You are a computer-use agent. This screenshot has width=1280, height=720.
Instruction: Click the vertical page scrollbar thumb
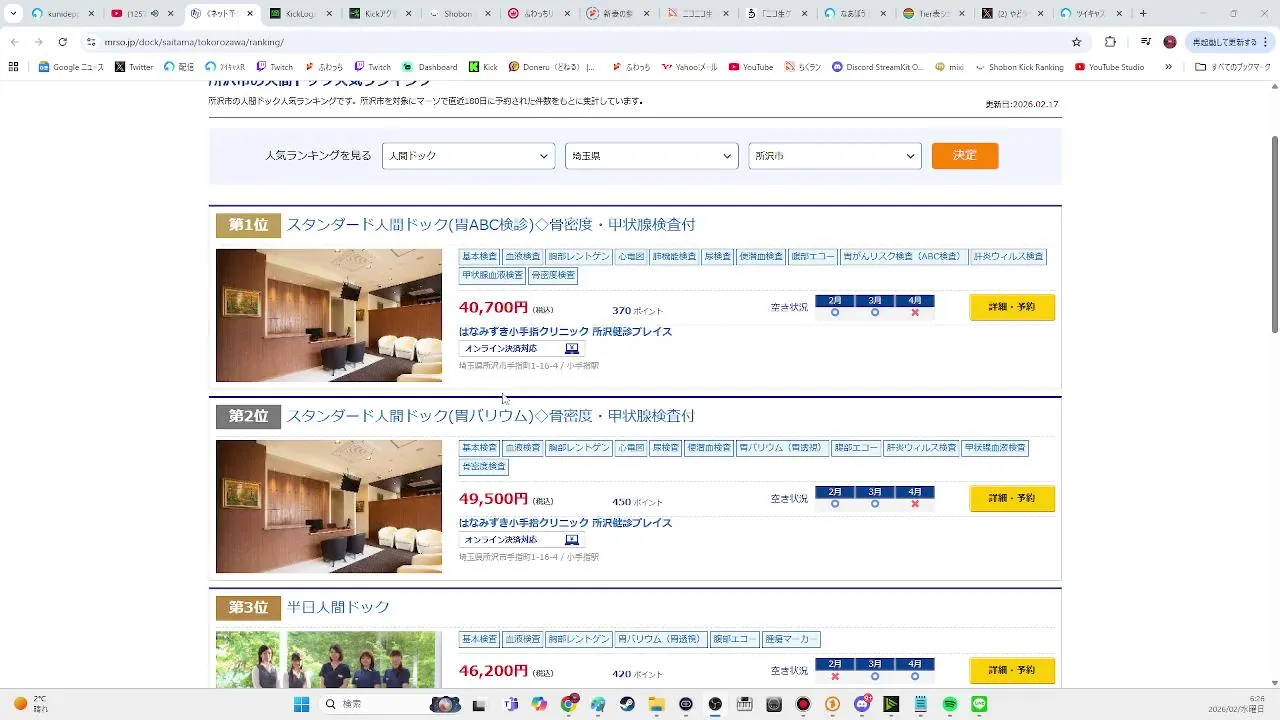[1274, 232]
